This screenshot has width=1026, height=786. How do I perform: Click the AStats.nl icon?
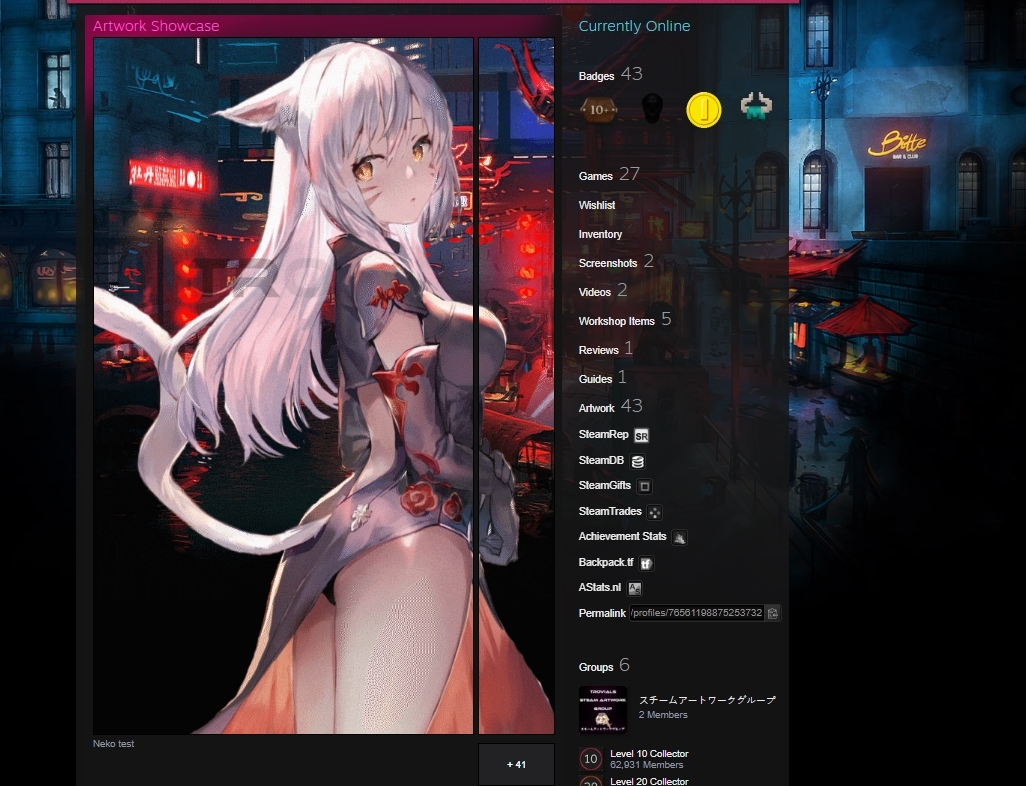tap(634, 588)
